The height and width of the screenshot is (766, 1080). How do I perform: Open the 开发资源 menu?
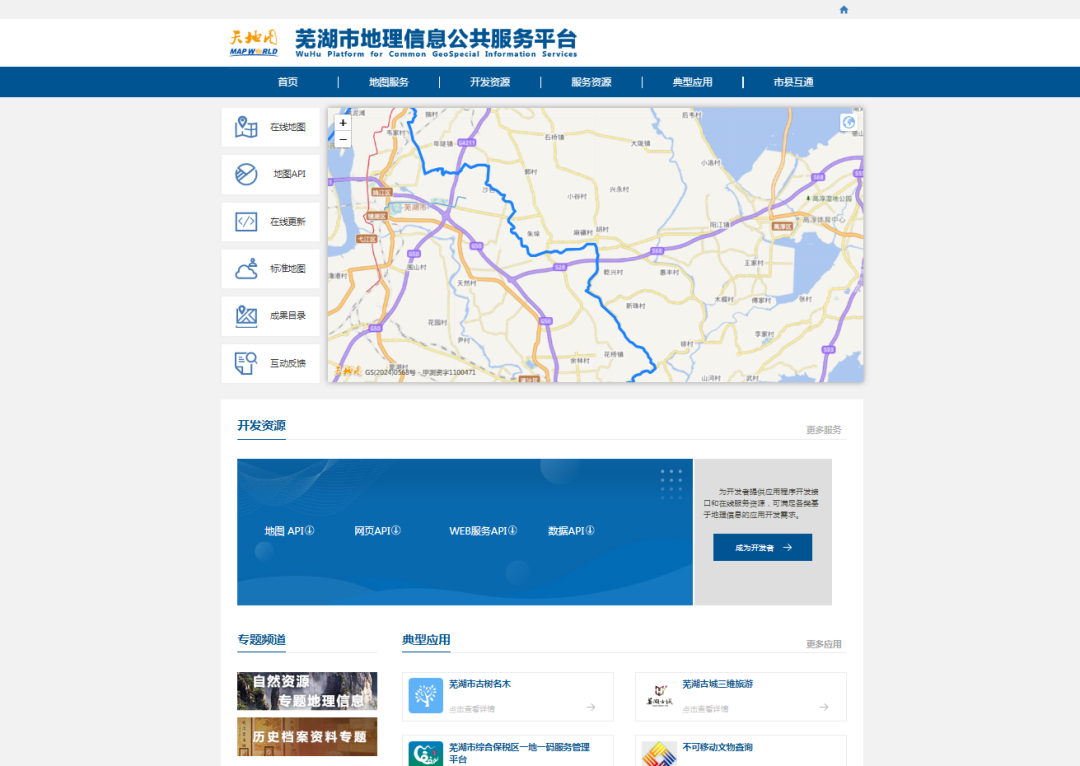[490, 82]
